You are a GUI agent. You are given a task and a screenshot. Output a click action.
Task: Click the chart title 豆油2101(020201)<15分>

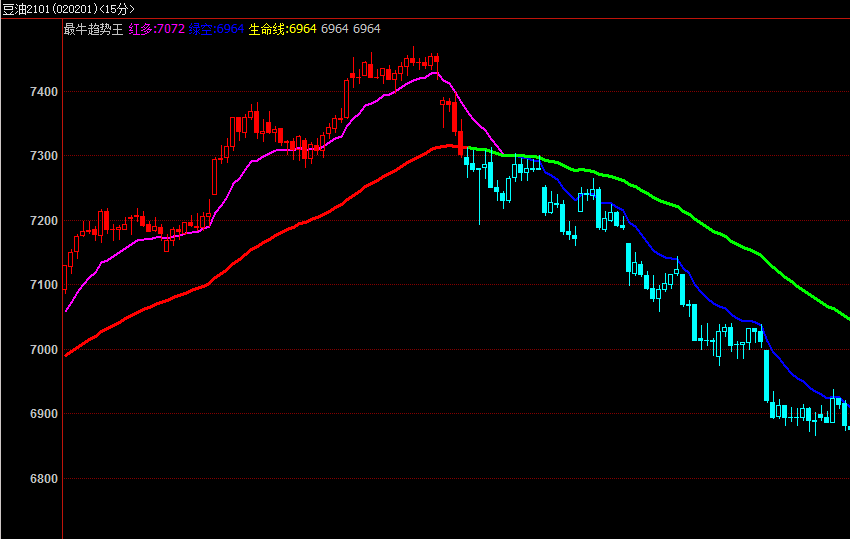[x=68, y=9]
